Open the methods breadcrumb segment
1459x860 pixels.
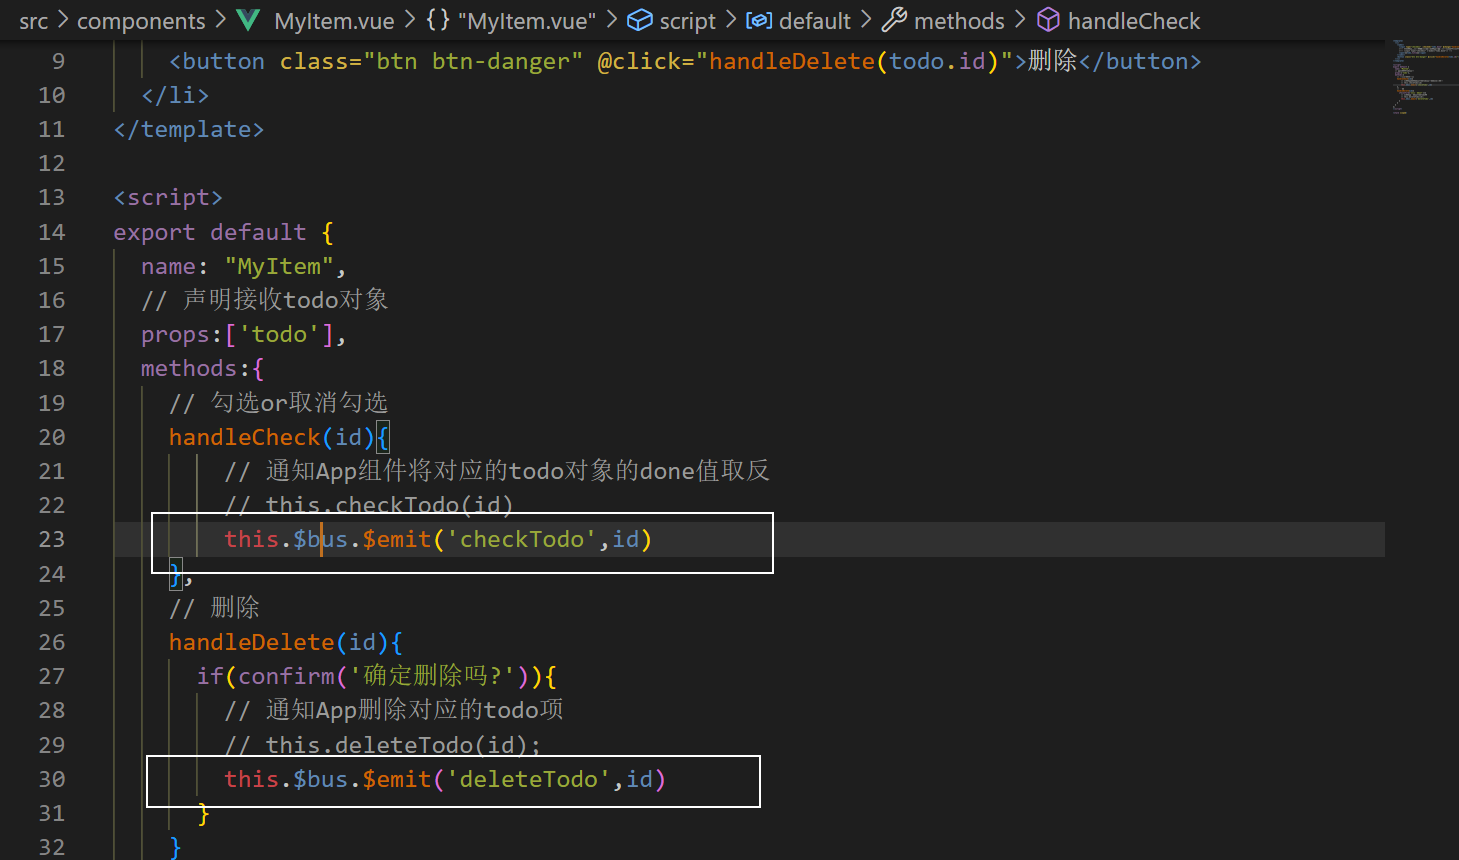pyautogui.click(x=959, y=21)
